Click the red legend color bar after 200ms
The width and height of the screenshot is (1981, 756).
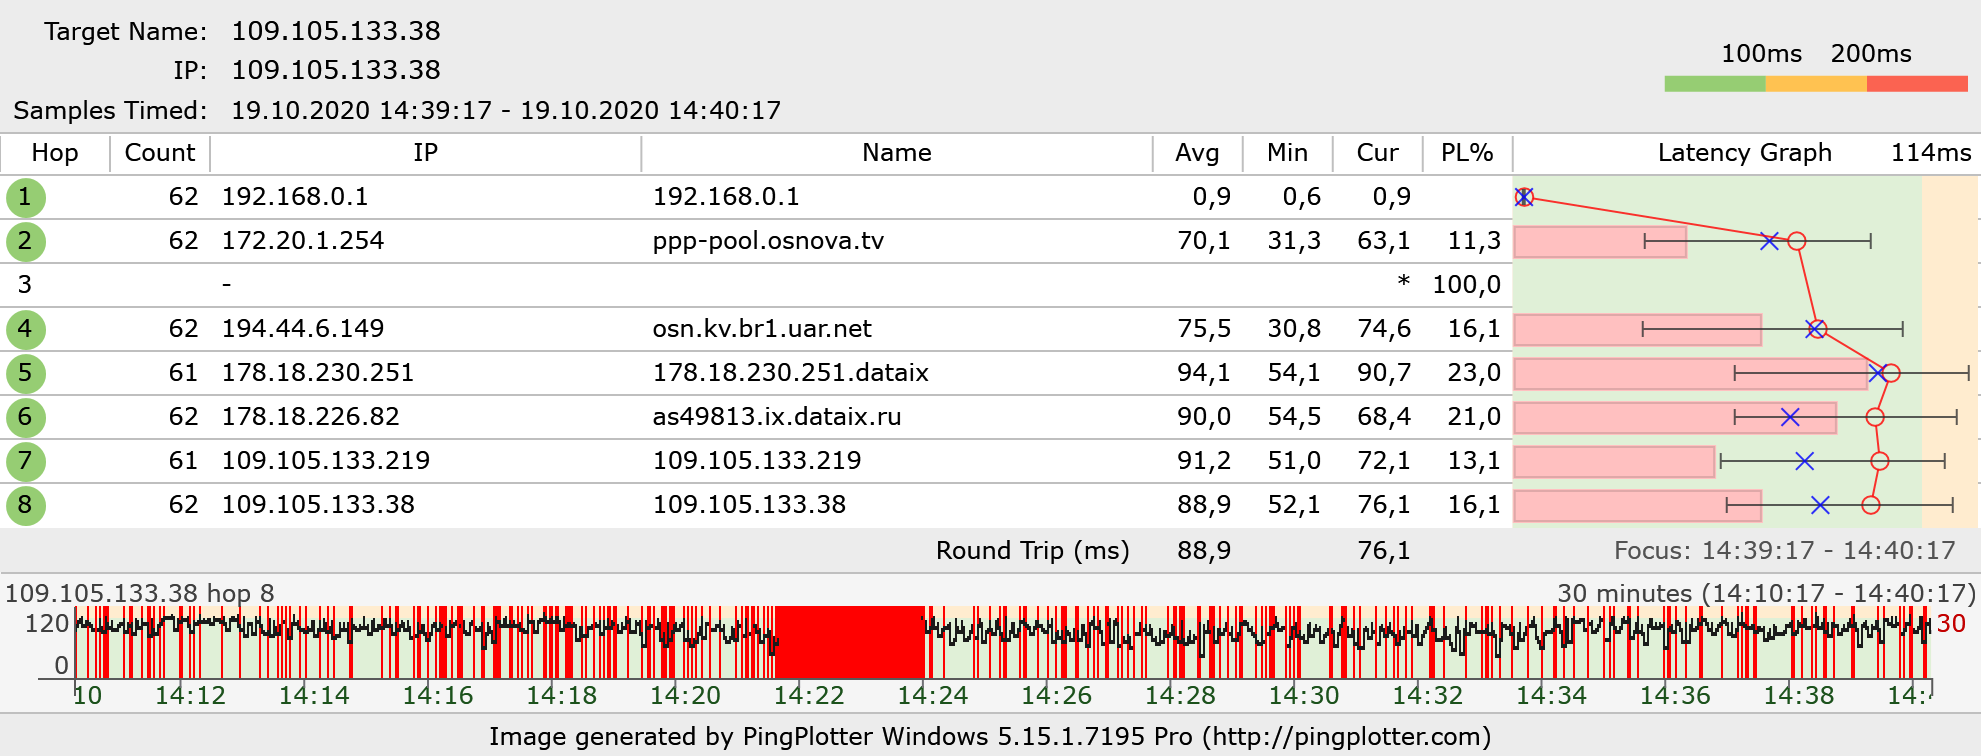click(x=1917, y=84)
